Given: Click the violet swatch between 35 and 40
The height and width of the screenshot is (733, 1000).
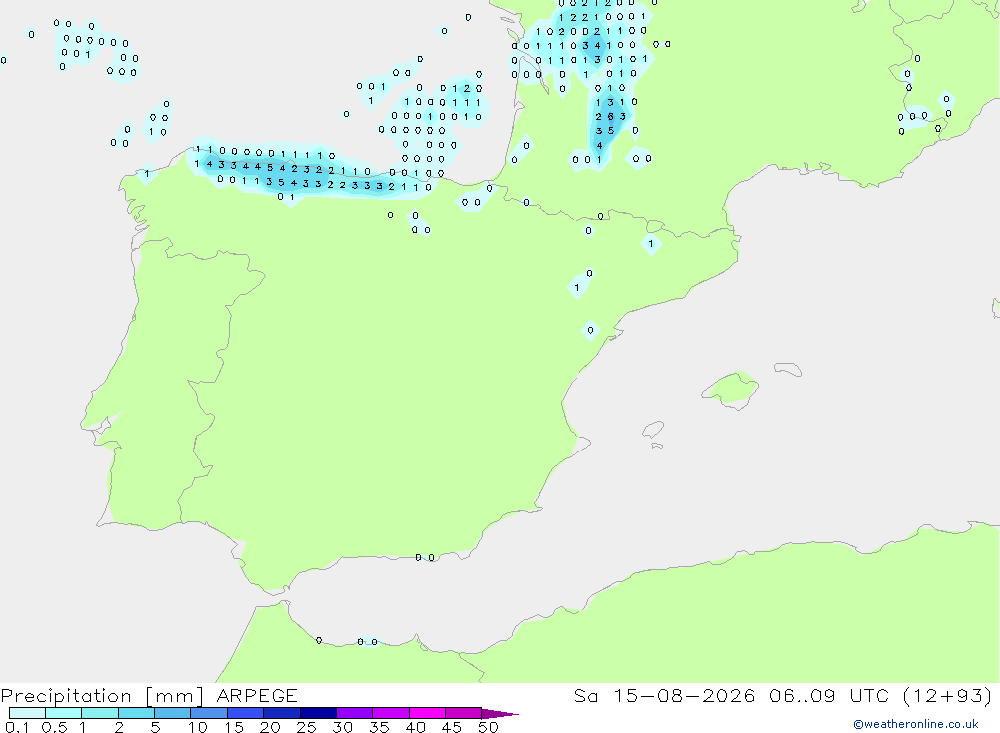Looking at the screenshot, I should click(390, 713).
